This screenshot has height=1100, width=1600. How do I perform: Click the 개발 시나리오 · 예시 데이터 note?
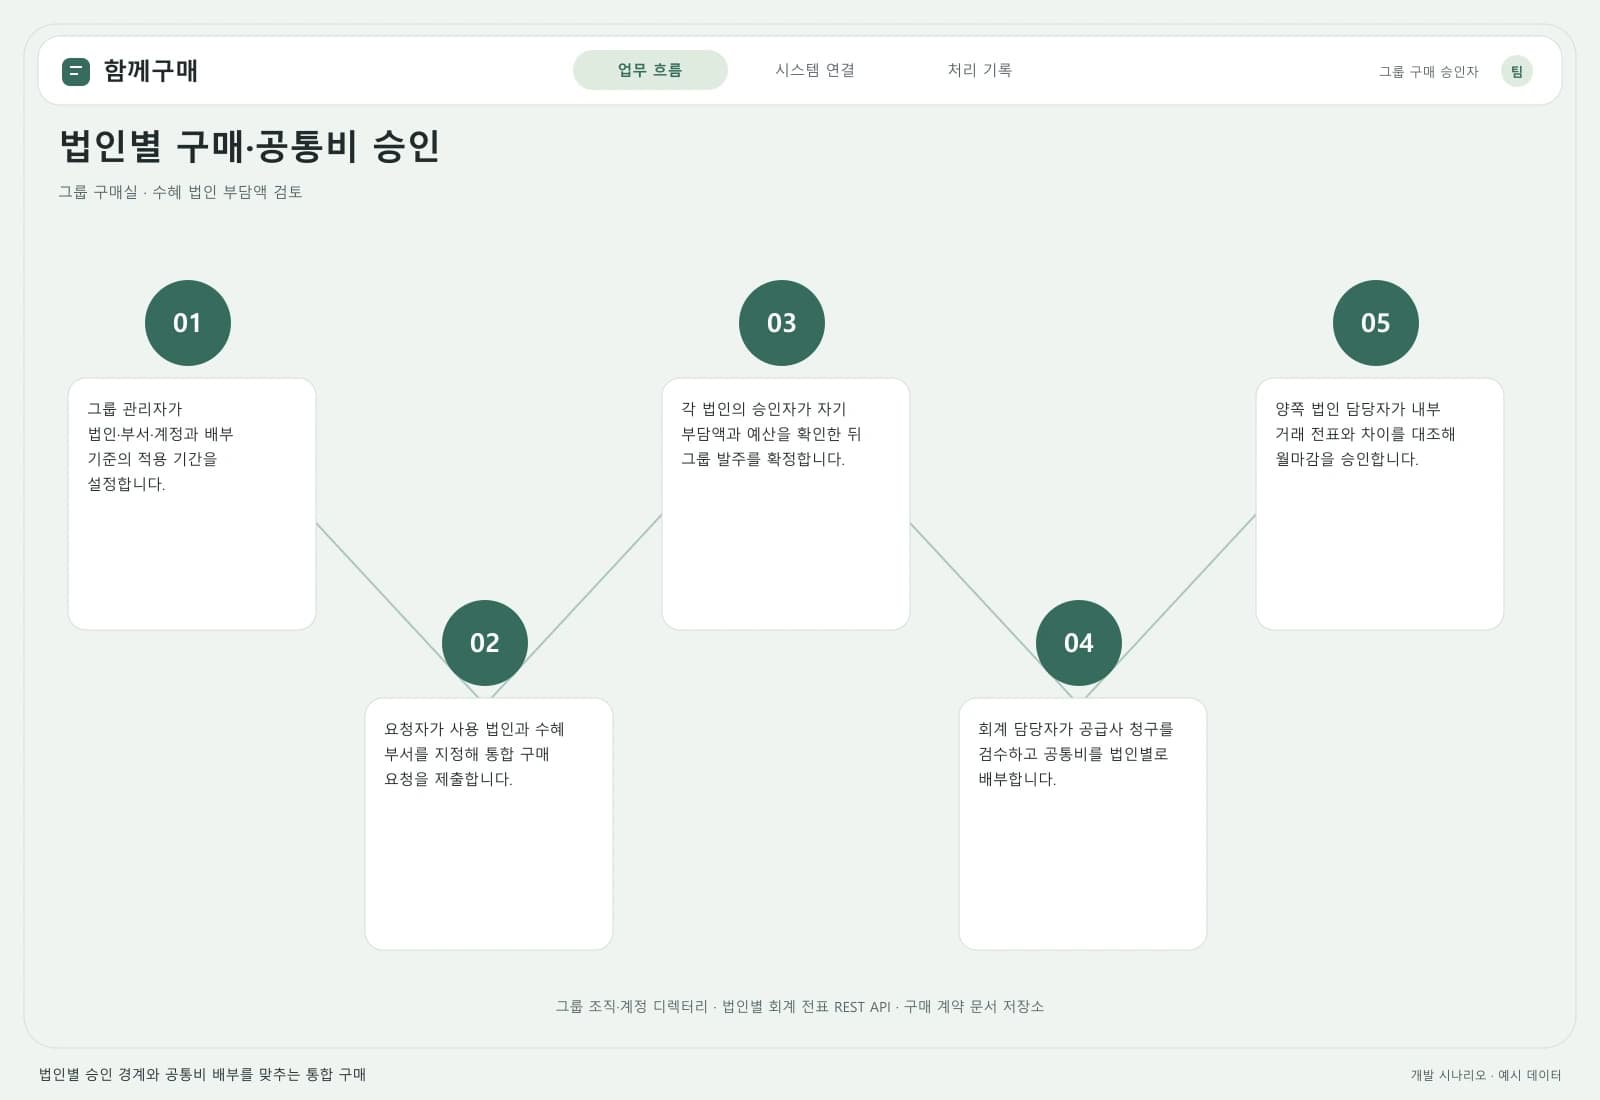coord(1486,1075)
